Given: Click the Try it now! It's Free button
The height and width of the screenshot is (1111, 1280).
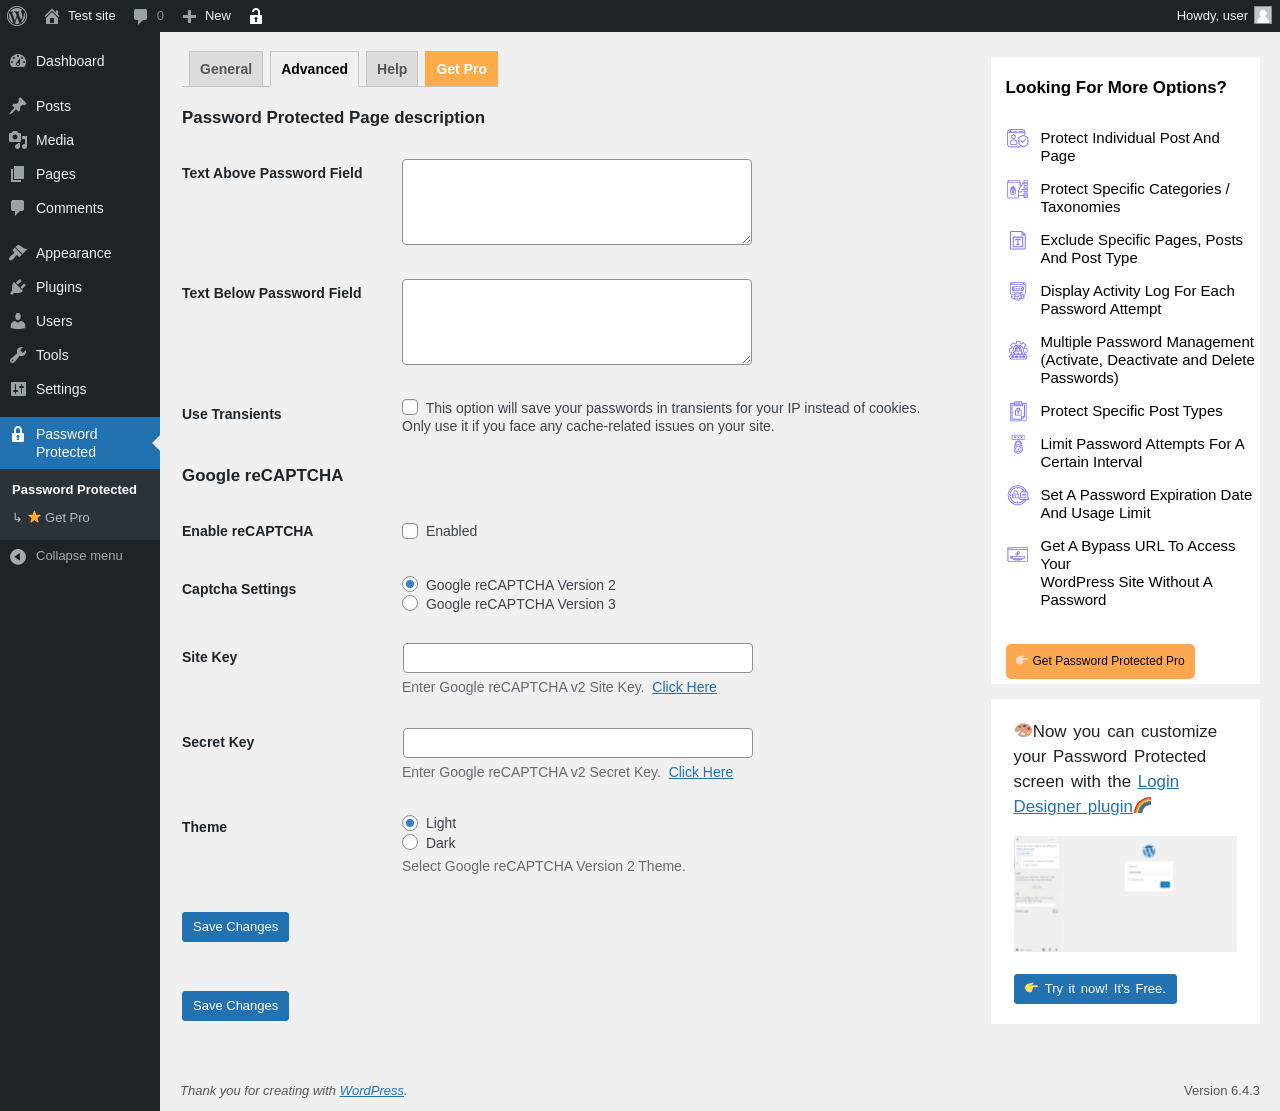Looking at the screenshot, I should [1095, 989].
